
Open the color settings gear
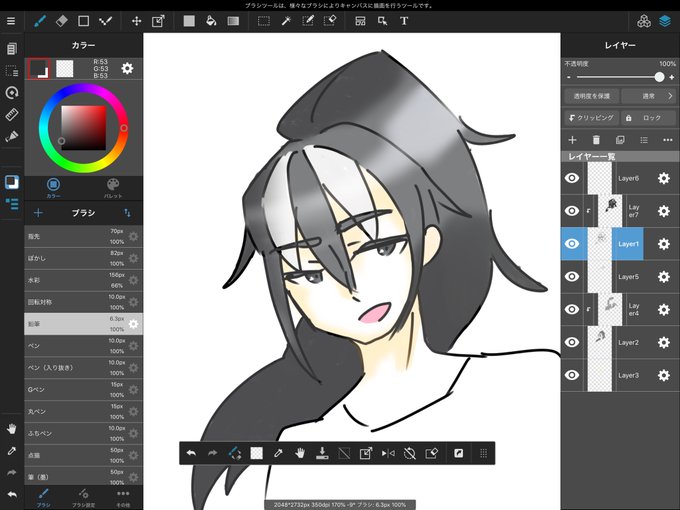[x=127, y=69]
